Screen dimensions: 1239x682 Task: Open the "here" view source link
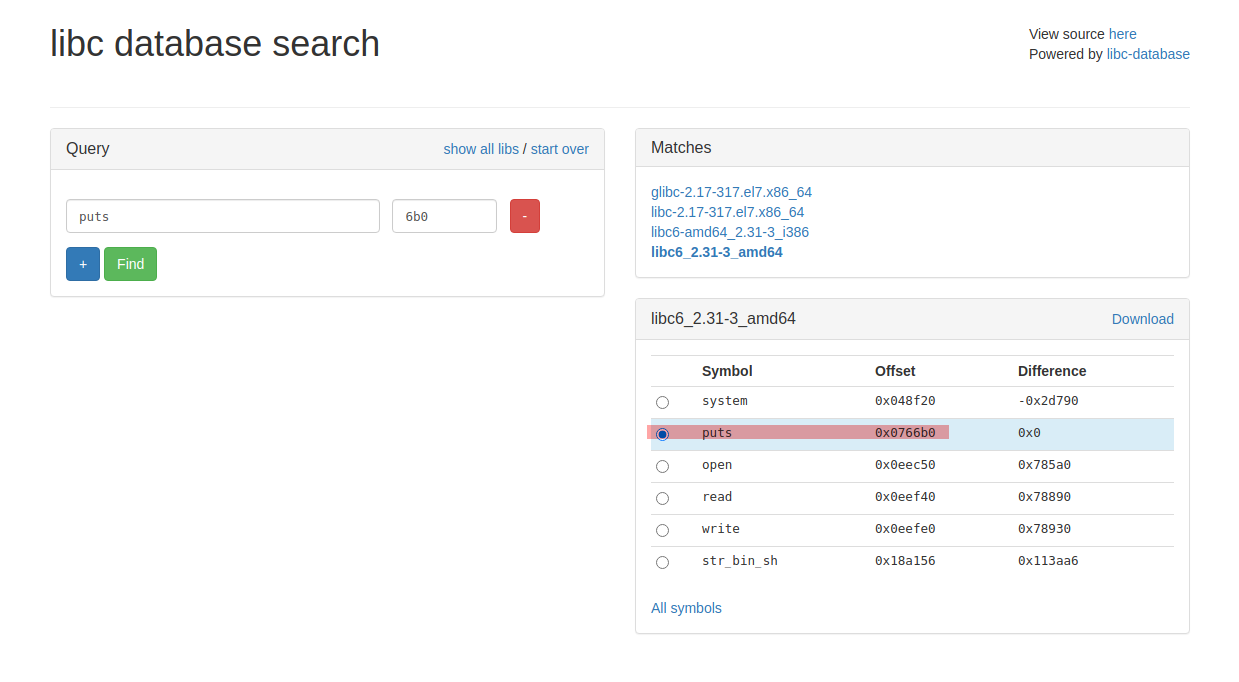pyautogui.click(x=1122, y=33)
